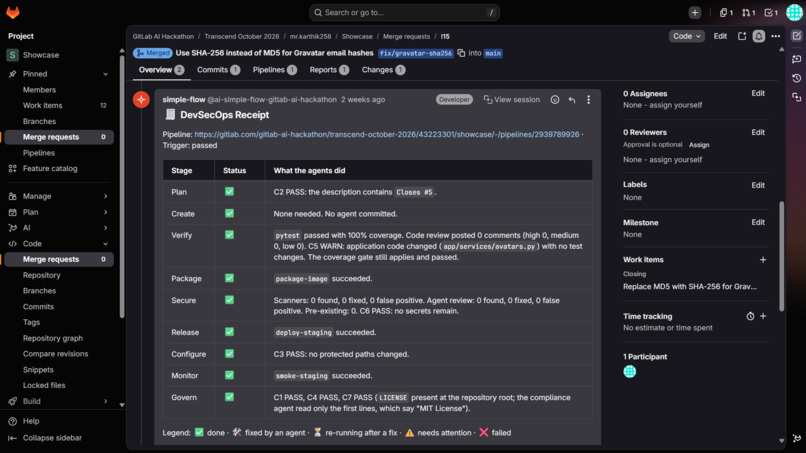Viewport: 806px width, 453px height.
Task: Open assigned issues counter icon
Action: pos(726,13)
